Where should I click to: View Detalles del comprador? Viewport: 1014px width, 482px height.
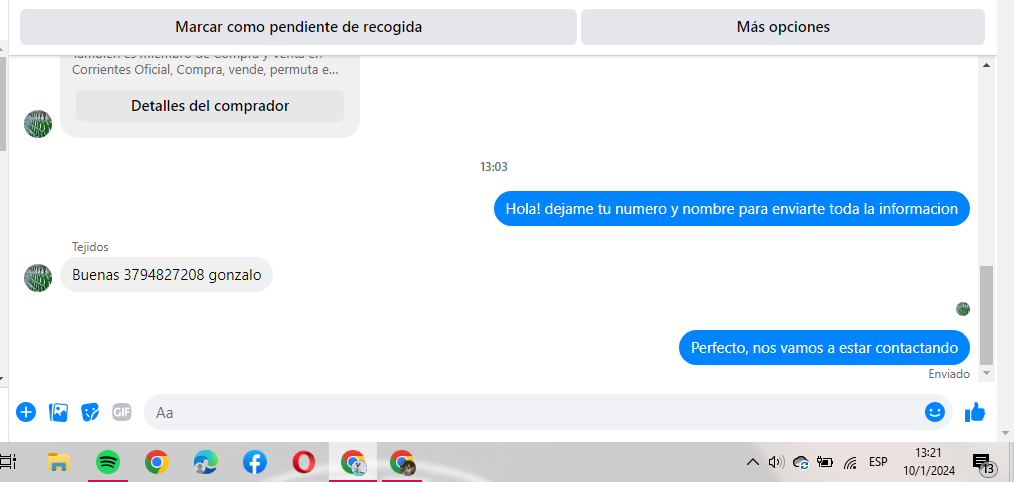point(210,106)
